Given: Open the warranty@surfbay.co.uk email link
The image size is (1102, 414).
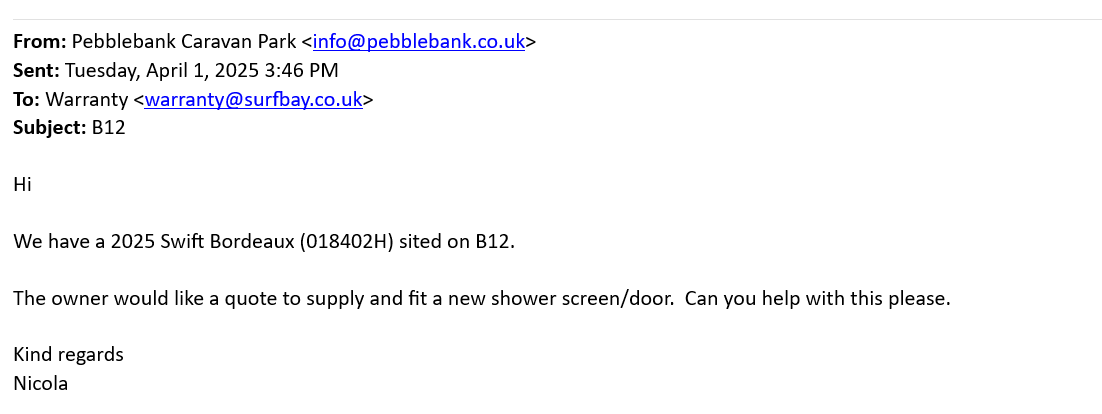Looking at the screenshot, I should point(253,99).
